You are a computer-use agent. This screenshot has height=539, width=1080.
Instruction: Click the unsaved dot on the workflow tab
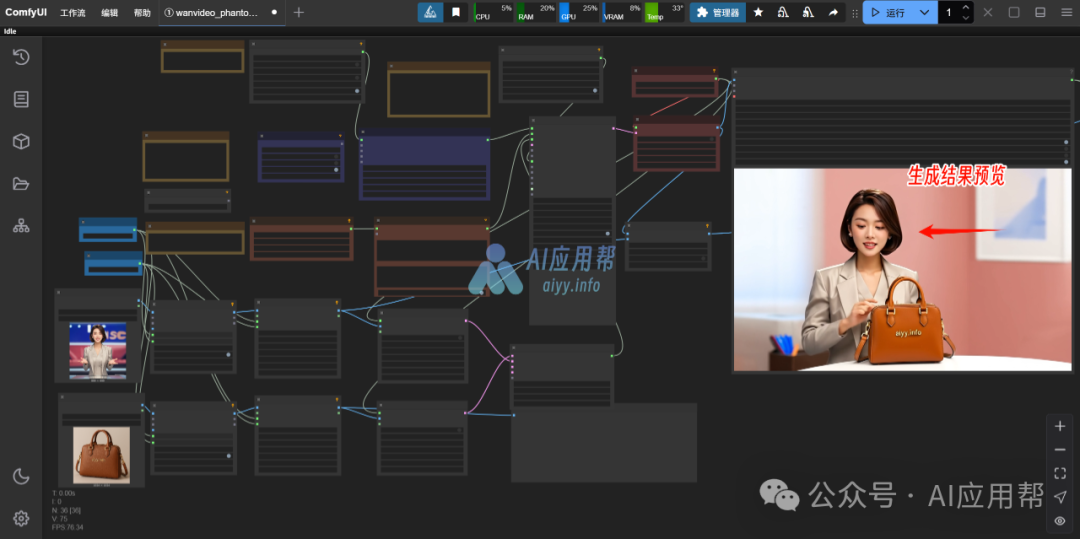pos(274,12)
